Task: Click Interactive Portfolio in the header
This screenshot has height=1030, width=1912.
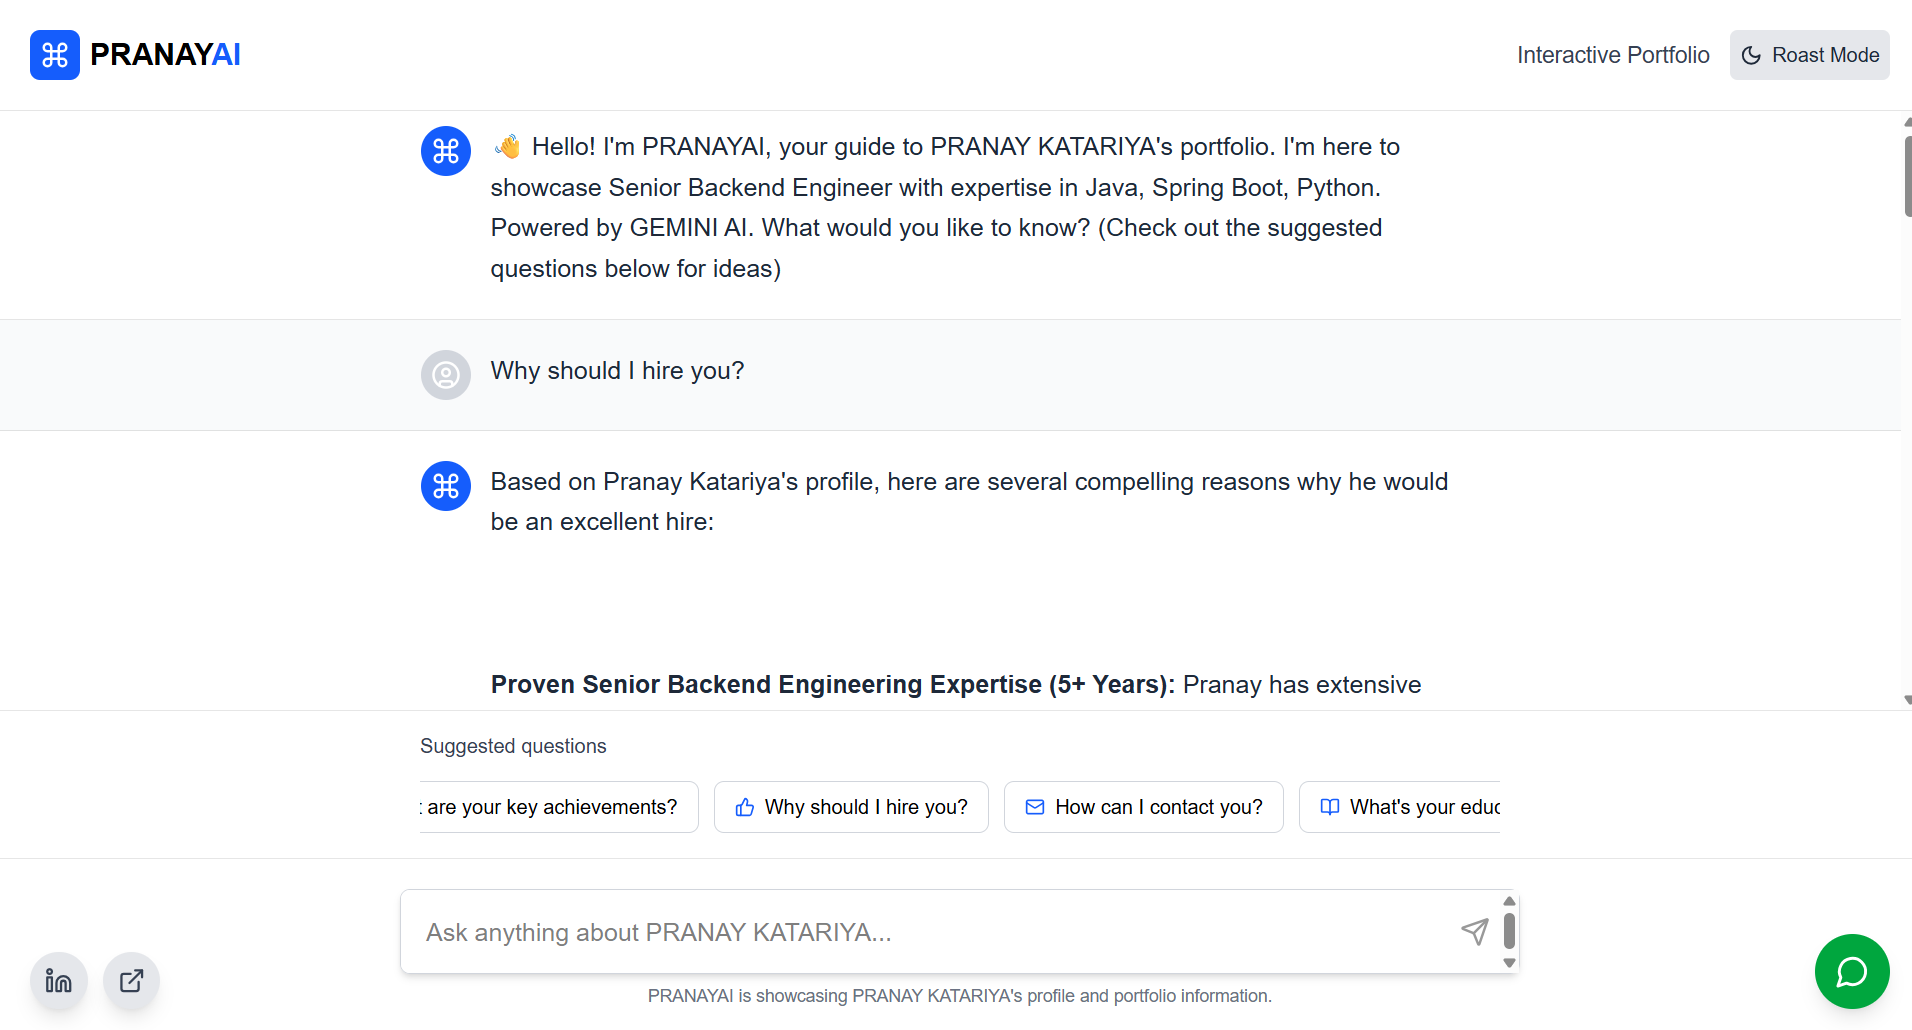Action: coord(1612,55)
